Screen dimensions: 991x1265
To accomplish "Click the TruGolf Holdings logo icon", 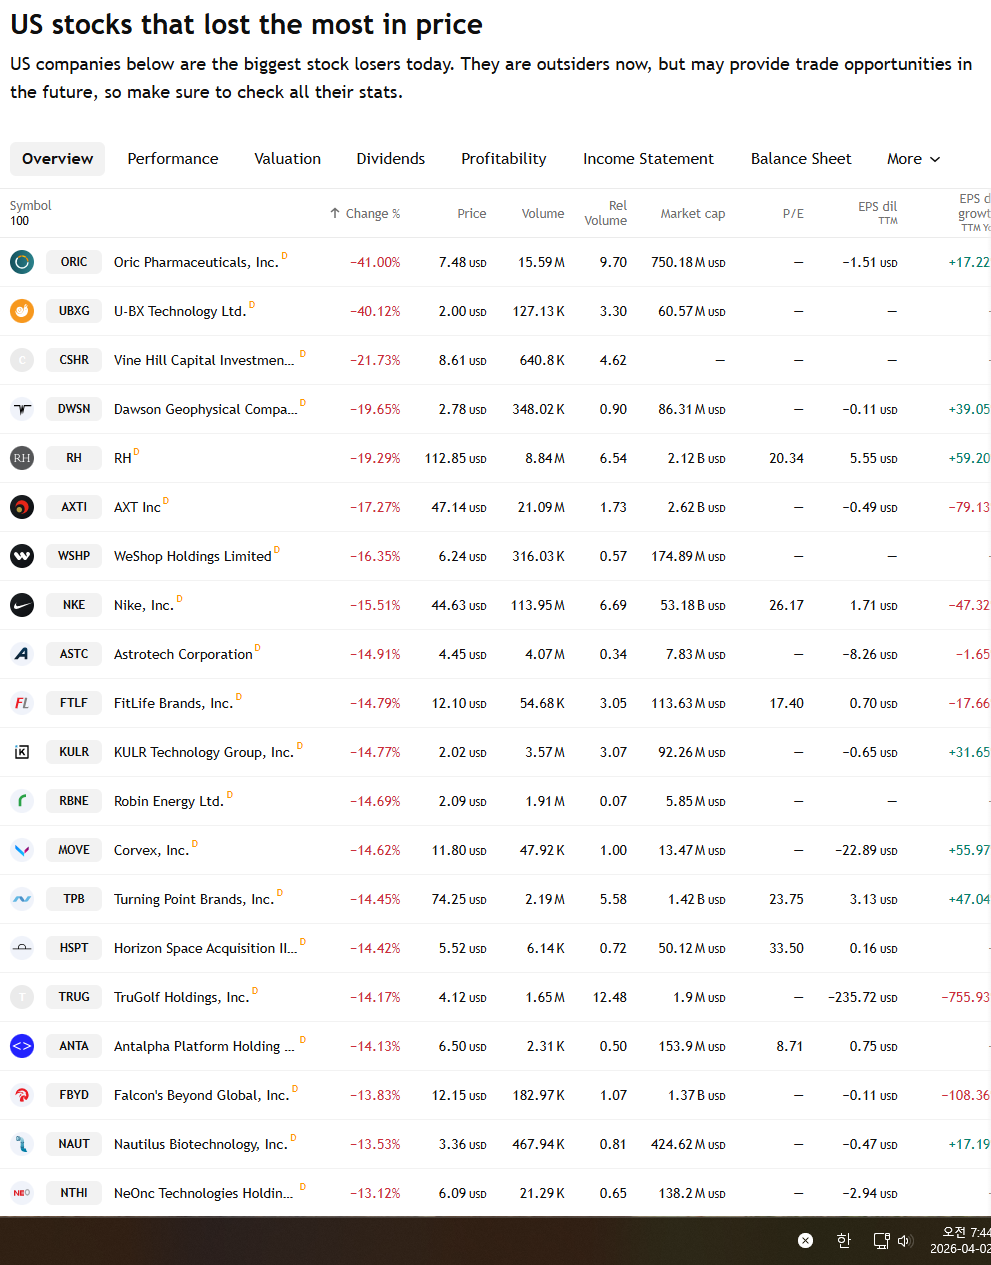I will point(22,997).
